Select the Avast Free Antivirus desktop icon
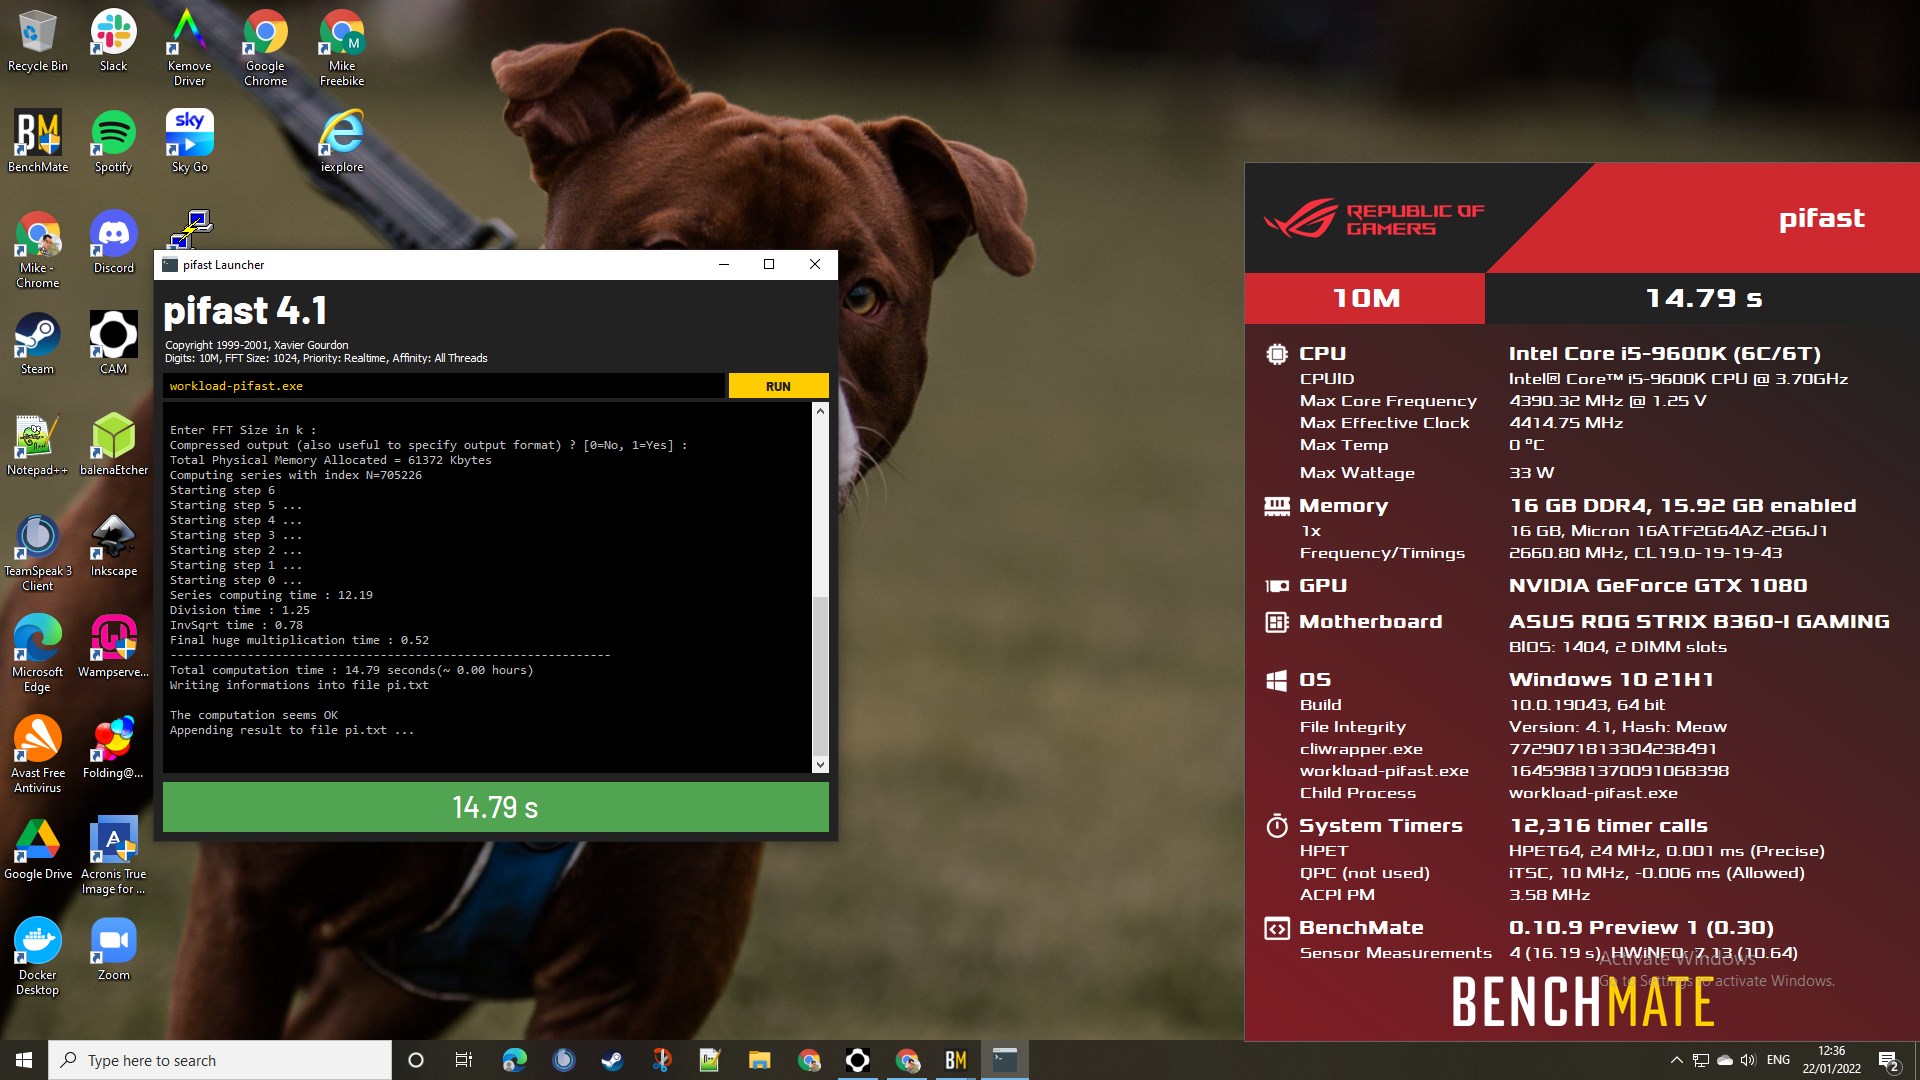The image size is (1920, 1080). tap(37, 755)
